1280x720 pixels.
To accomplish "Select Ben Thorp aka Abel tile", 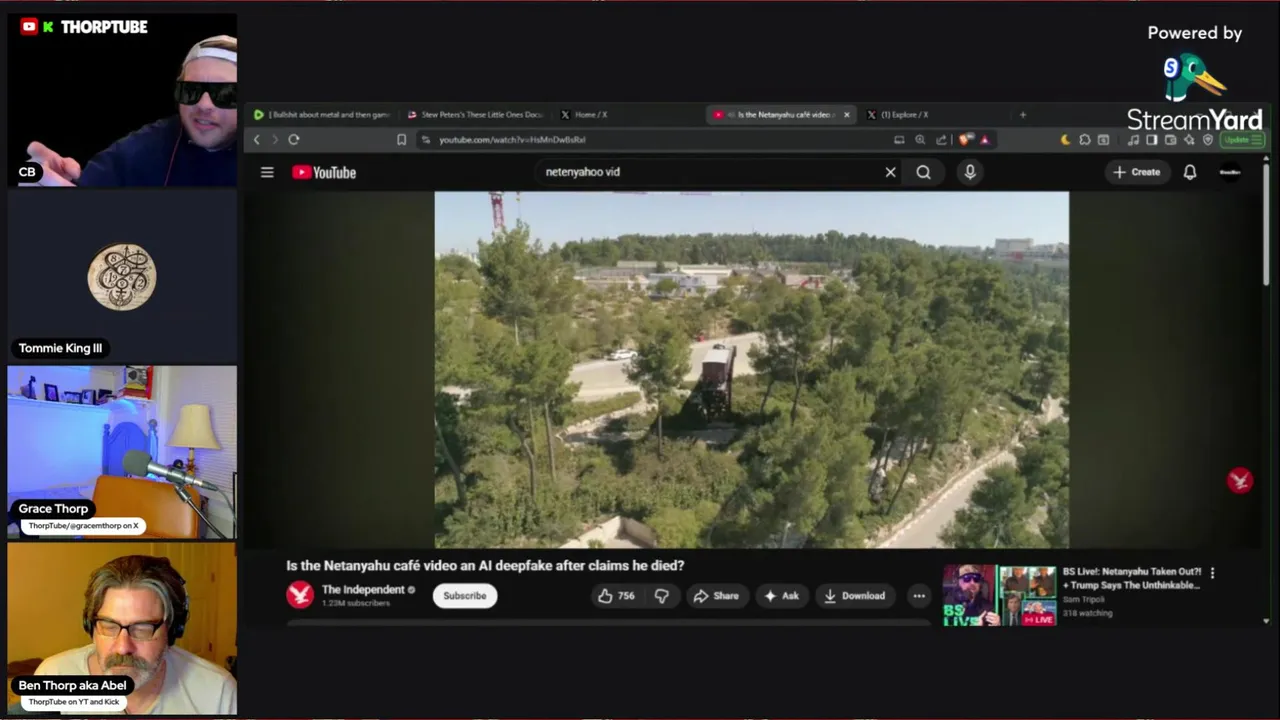I will click(122, 628).
